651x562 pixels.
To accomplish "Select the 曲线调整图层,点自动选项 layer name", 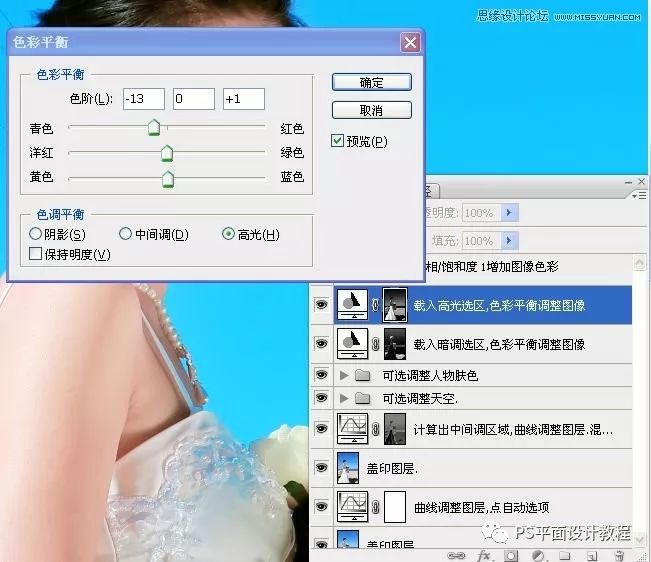I will 482,507.
